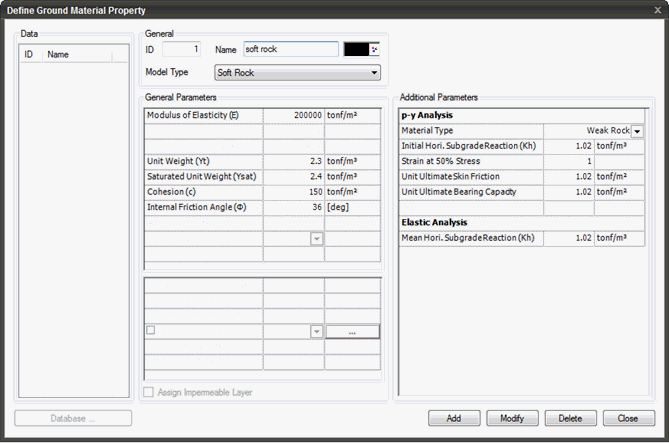The width and height of the screenshot is (669, 443).
Task: Select the Strain at 50% Stress value
Action: coord(569,161)
